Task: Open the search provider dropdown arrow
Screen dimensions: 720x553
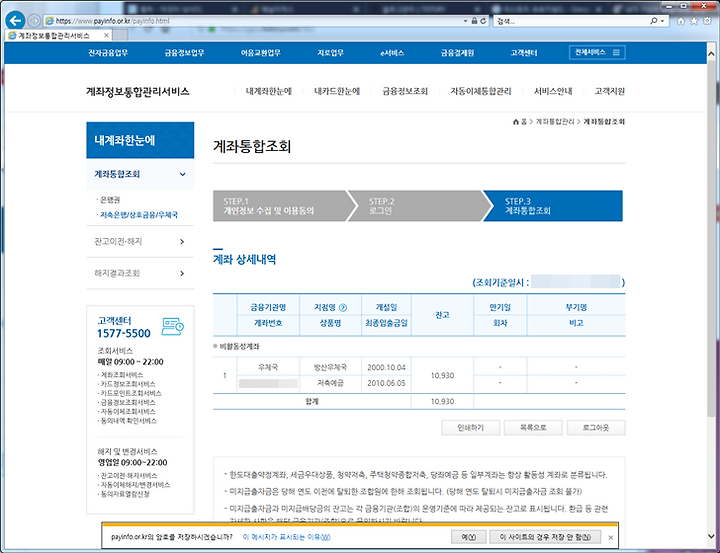Action: [662, 21]
